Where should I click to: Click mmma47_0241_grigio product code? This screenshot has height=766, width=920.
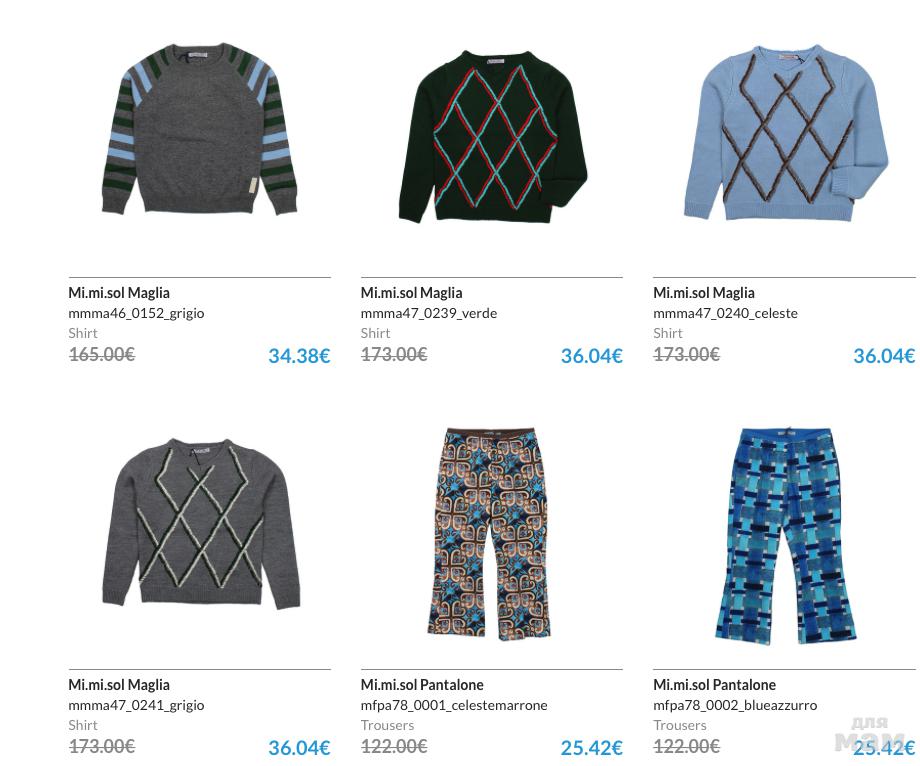136,705
